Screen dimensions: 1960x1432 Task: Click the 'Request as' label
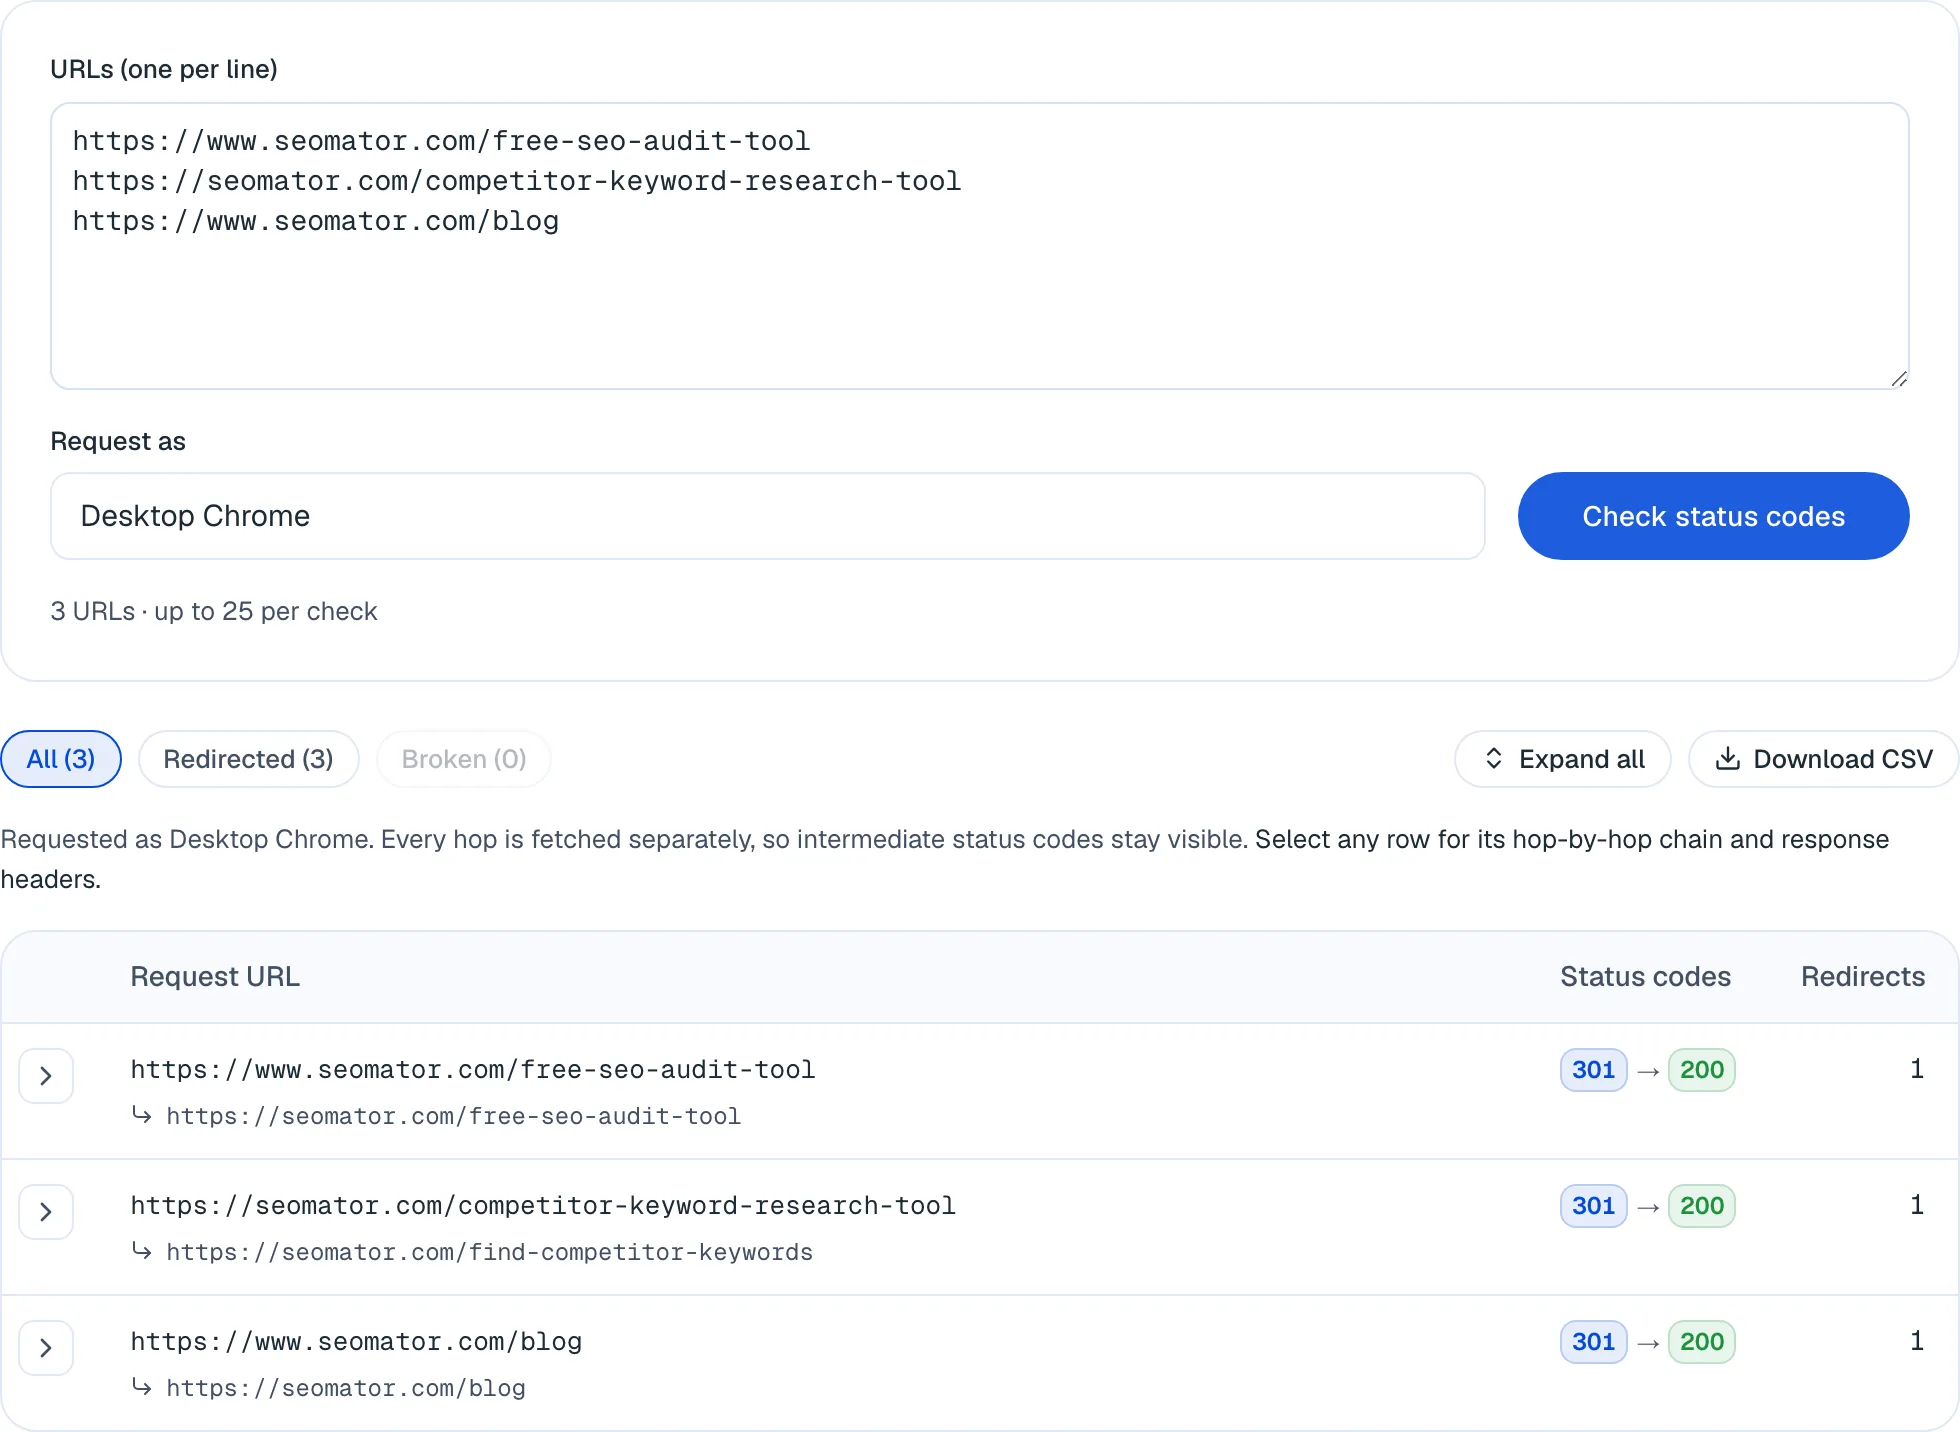click(118, 441)
